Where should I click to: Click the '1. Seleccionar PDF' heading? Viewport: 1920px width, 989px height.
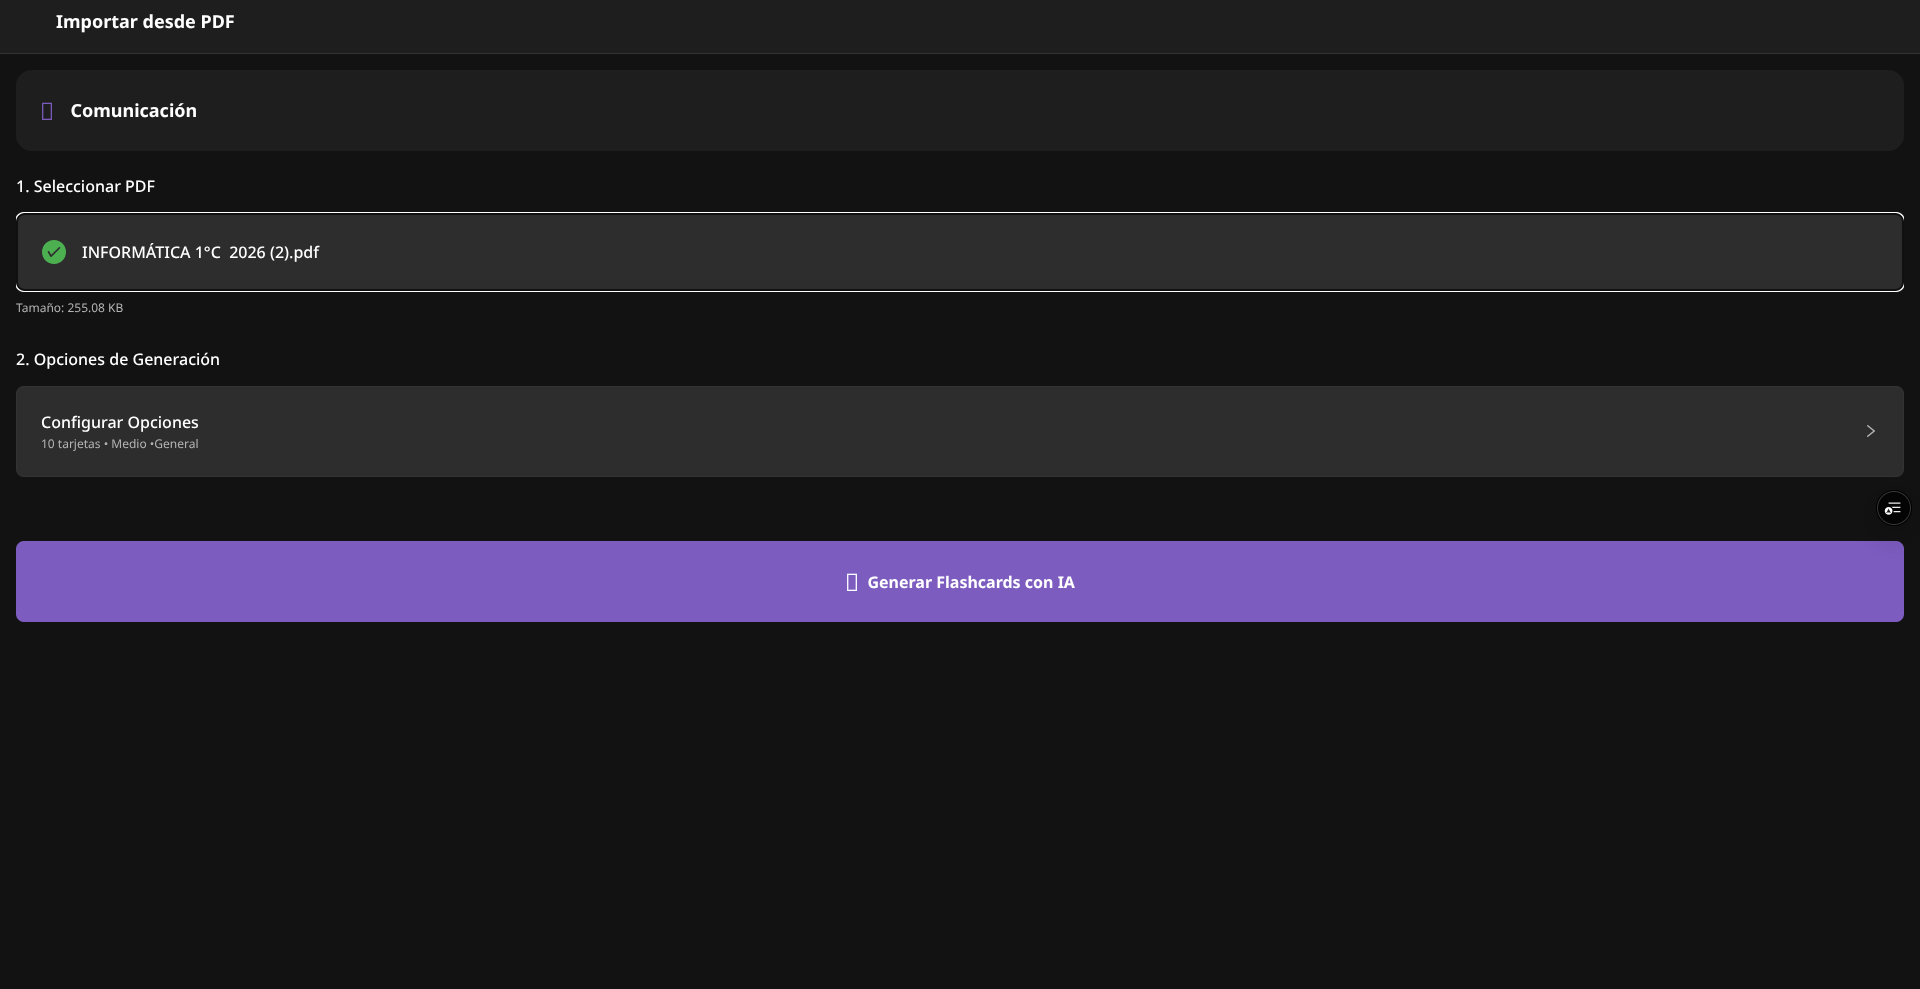coord(85,186)
